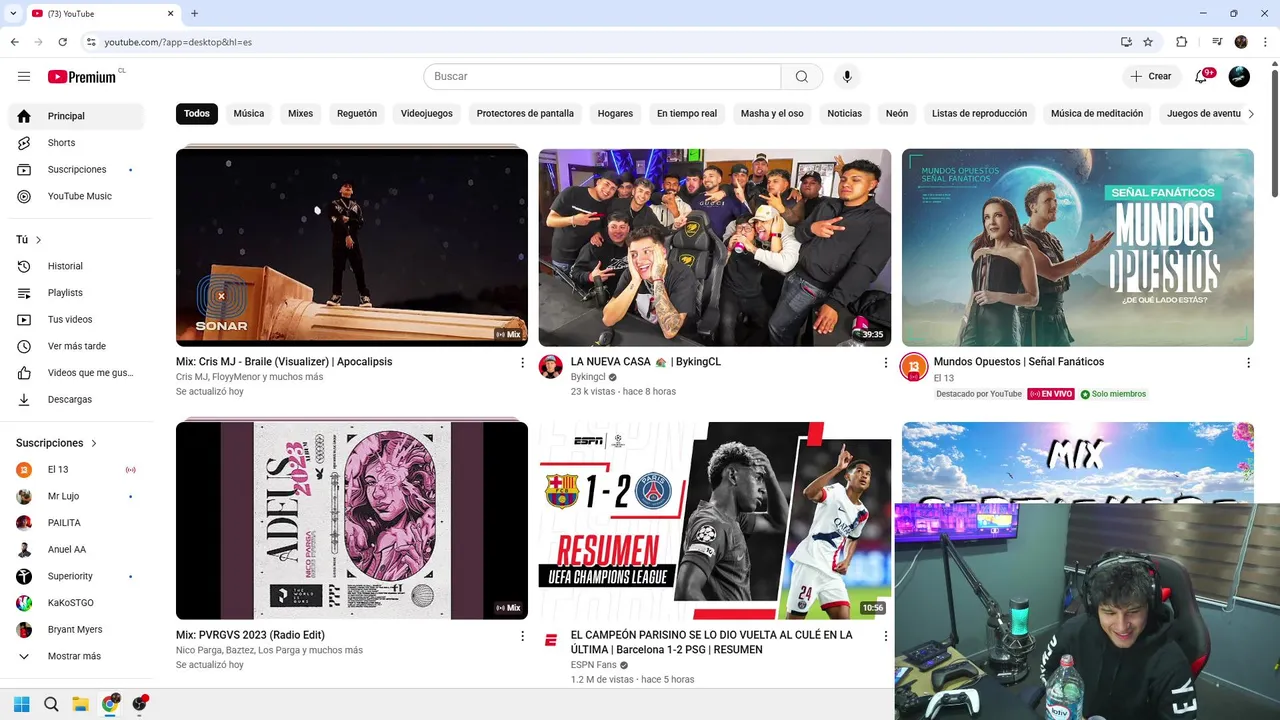Play LA NUEVA CASA BykingCL thumbnail
Screen dimensions: 1280x720
[715, 247]
